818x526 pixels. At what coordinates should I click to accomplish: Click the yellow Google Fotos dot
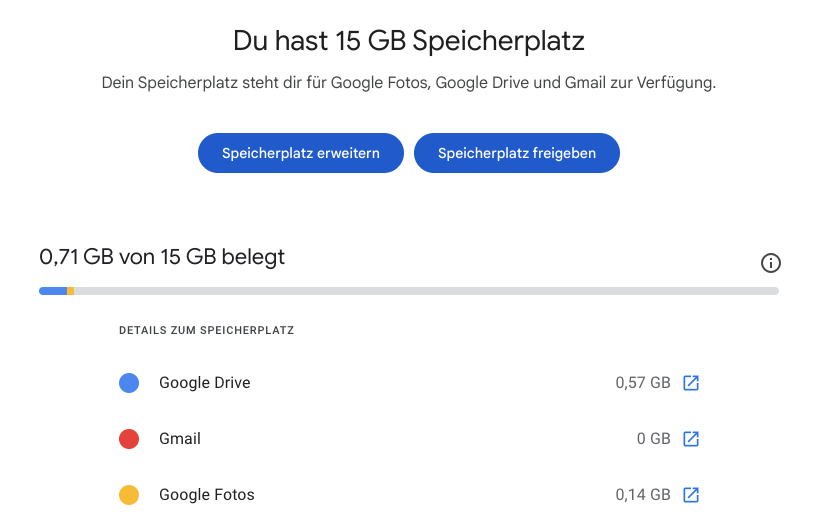(129, 495)
